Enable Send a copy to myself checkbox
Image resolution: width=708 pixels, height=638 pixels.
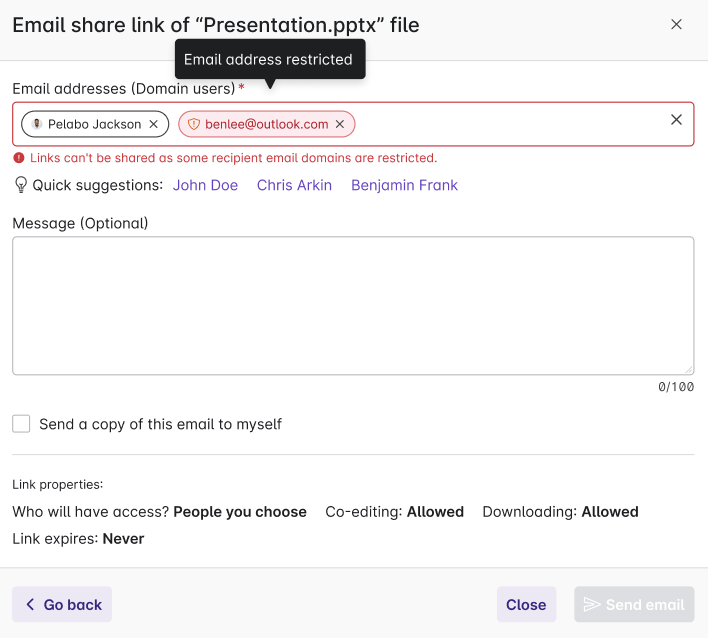21,424
